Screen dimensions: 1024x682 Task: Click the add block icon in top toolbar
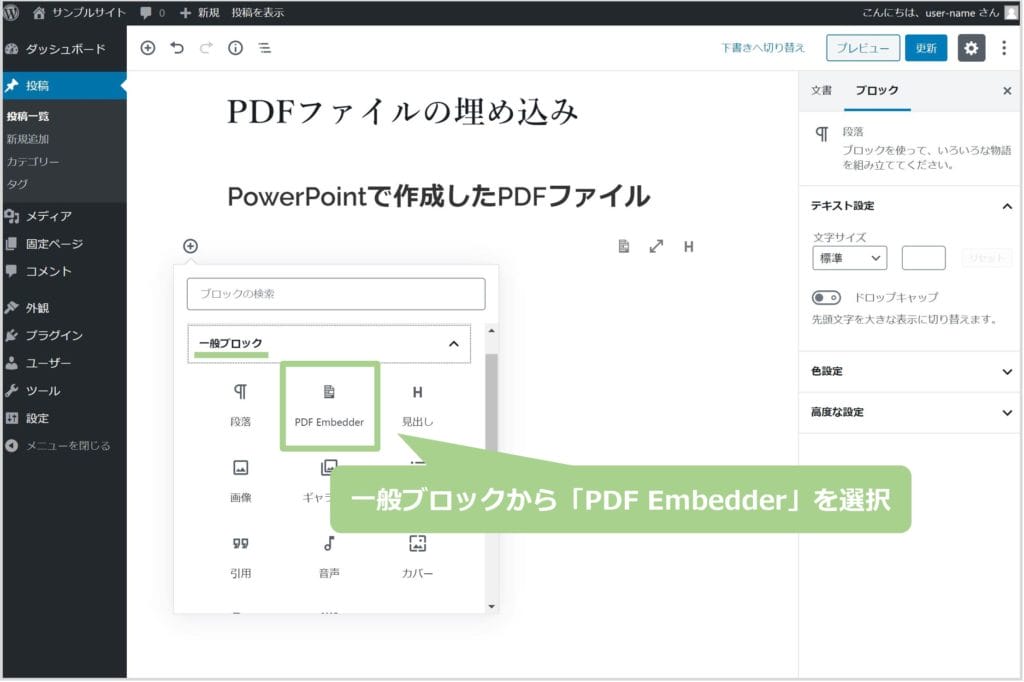tap(148, 48)
